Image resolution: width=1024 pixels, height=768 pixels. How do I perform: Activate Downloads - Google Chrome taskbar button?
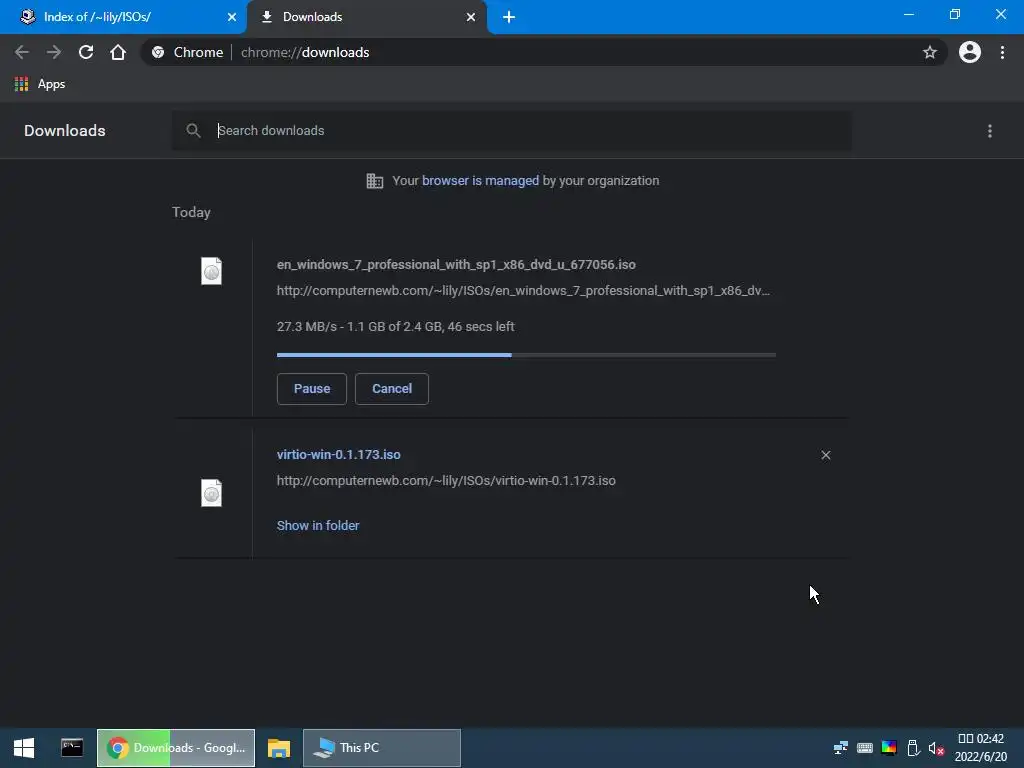point(176,748)
